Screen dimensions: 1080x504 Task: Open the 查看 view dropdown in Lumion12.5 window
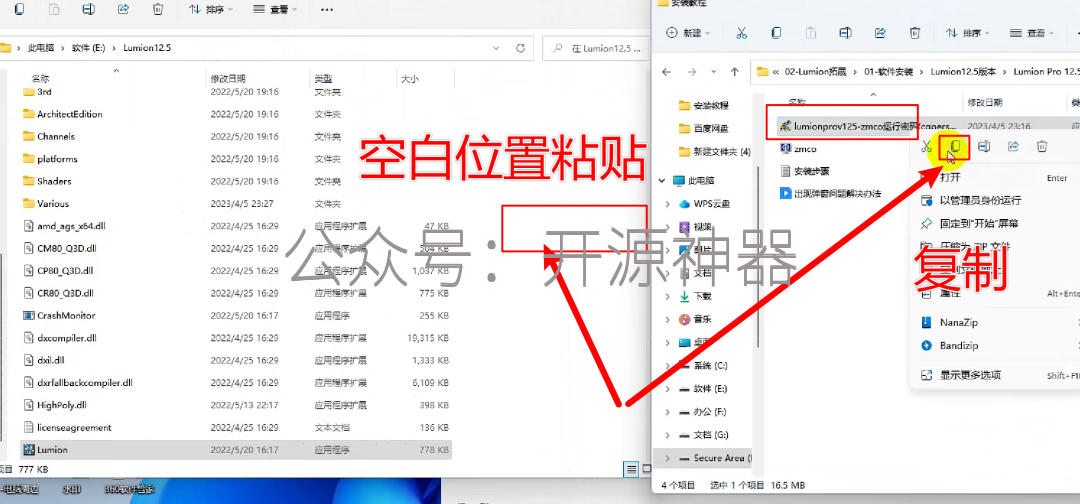275,10
